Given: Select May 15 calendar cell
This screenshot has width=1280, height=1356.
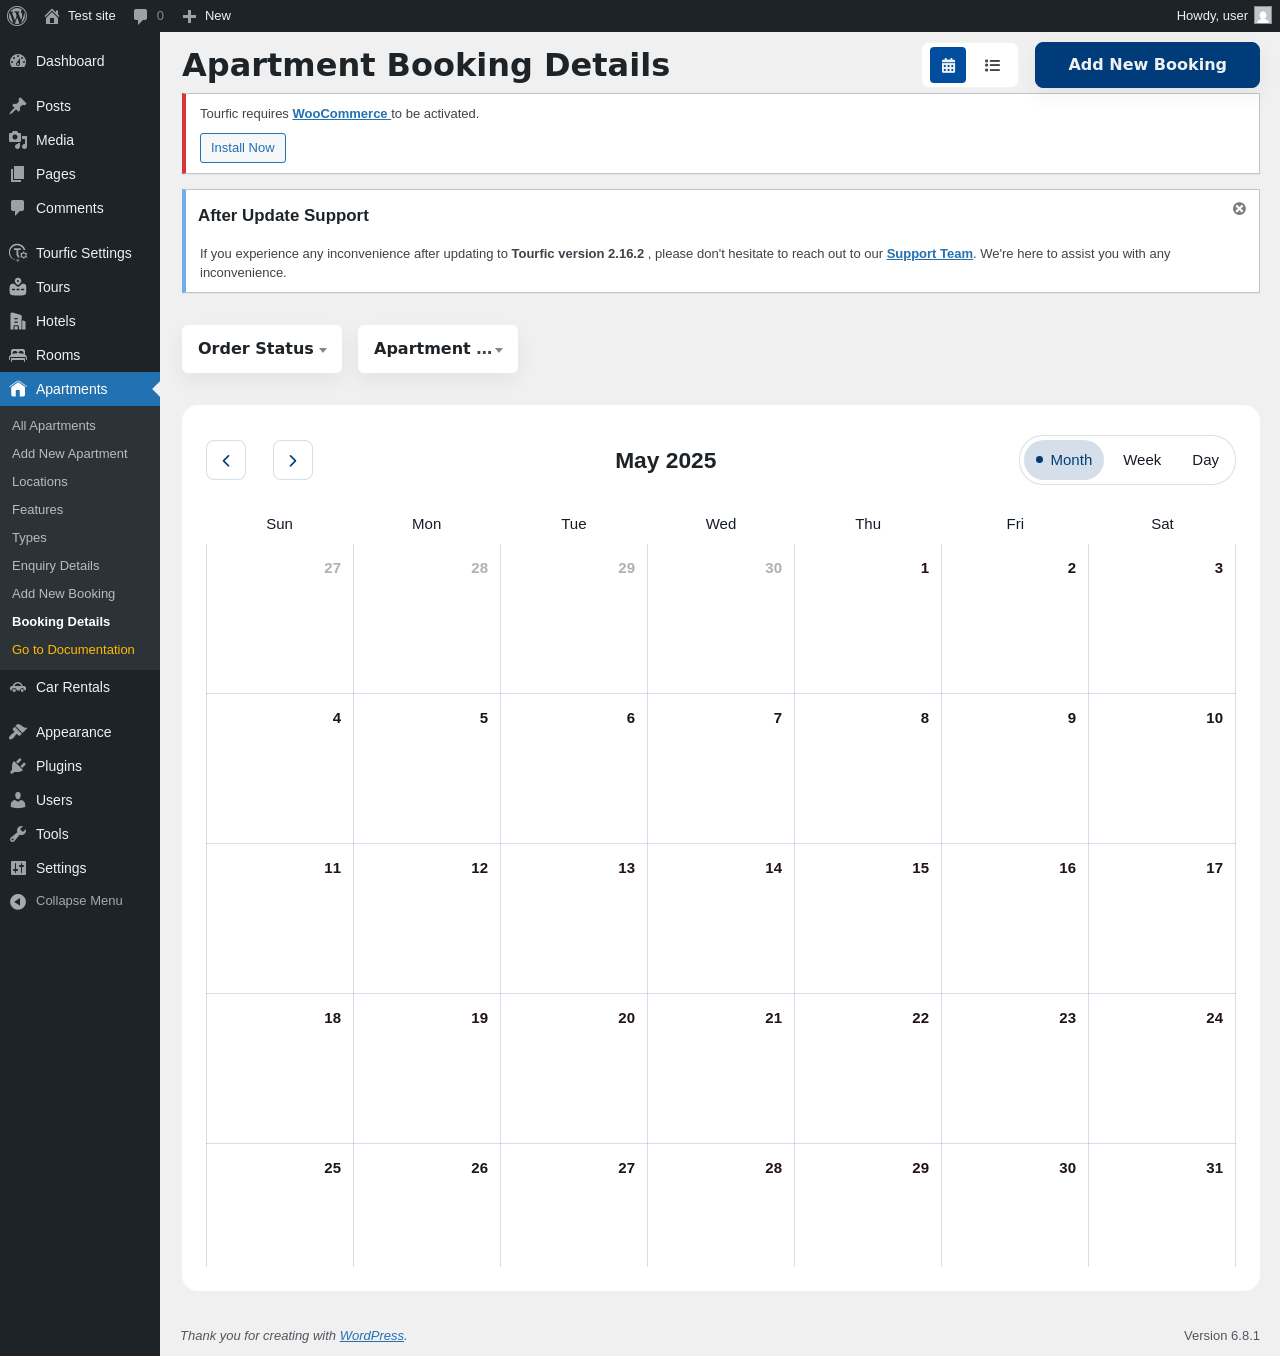Looking at the screenshot, I should click(867, 918).
